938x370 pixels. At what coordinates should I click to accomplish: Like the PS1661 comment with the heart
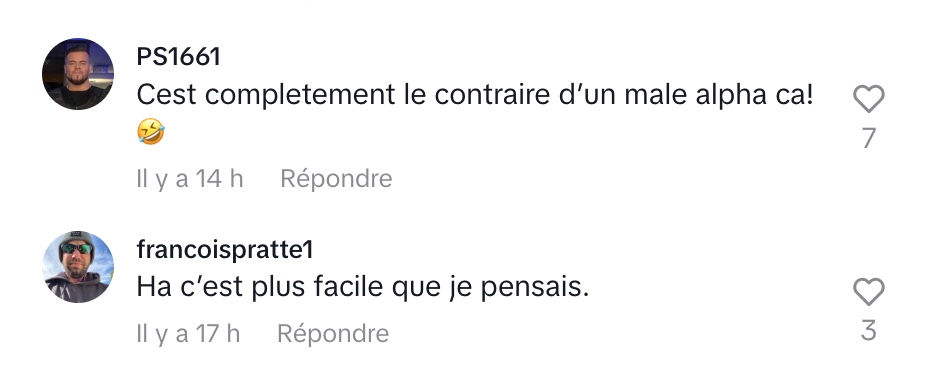[868, 99]
